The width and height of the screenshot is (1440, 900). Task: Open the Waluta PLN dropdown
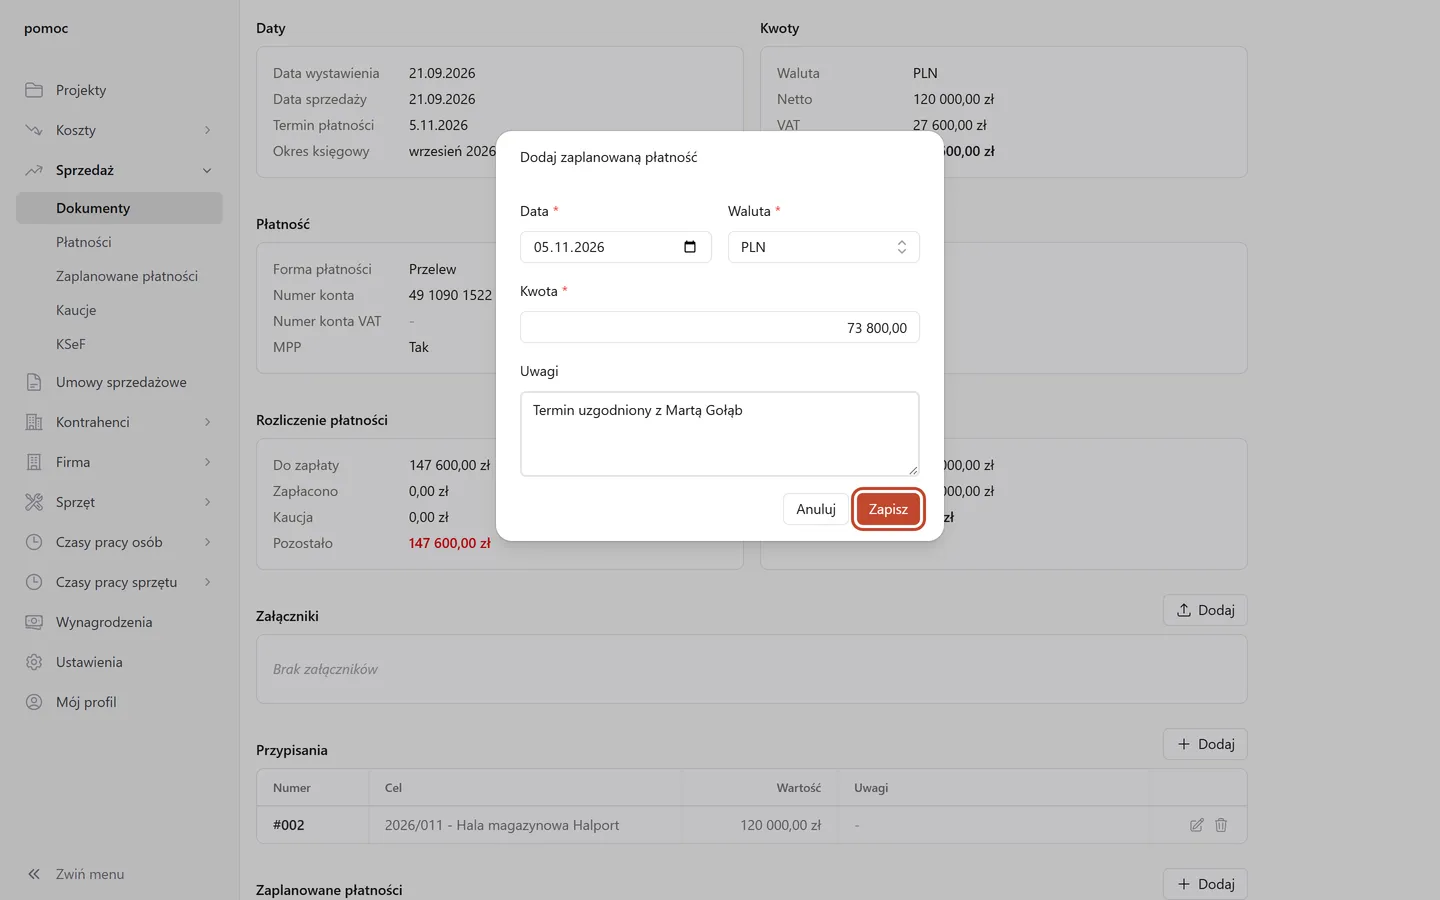(824, 247)
